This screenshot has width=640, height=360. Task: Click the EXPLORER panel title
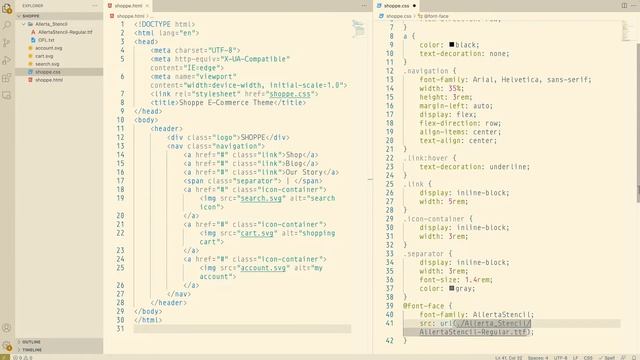click(33, 6)
